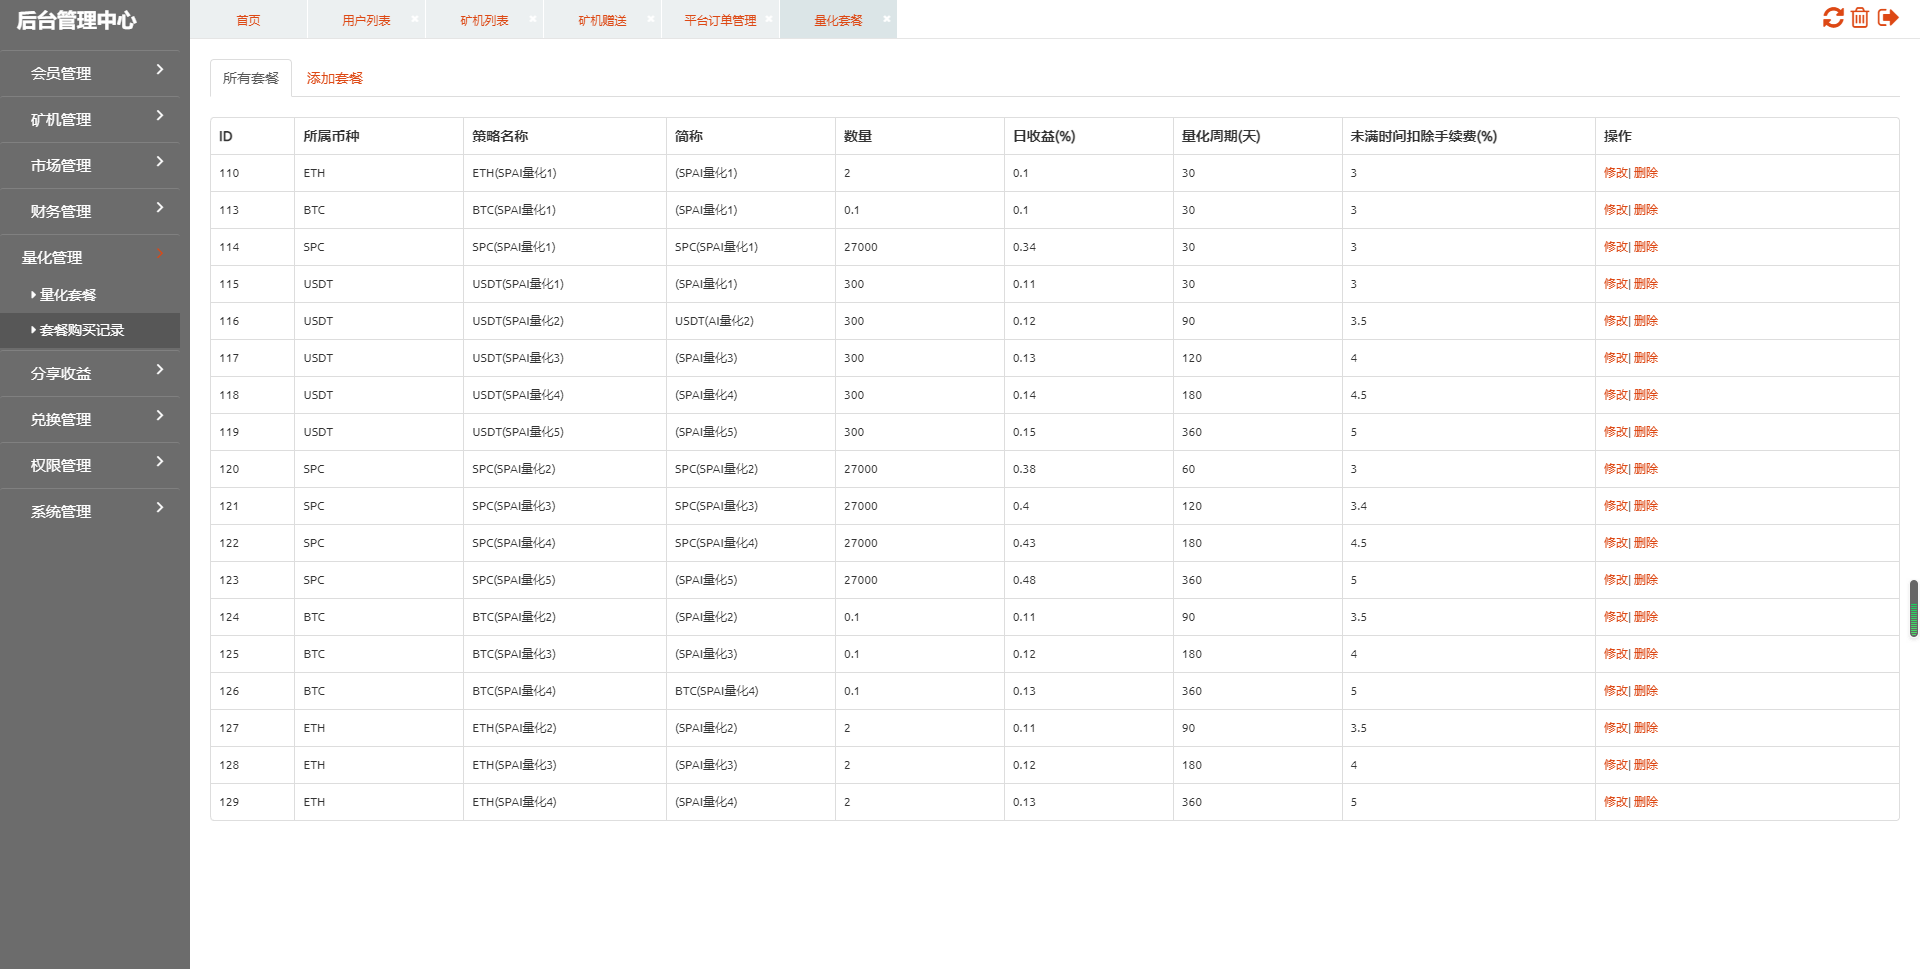Click the logout exit icon
This screenshot has height=969, width=1920.
1888,18
